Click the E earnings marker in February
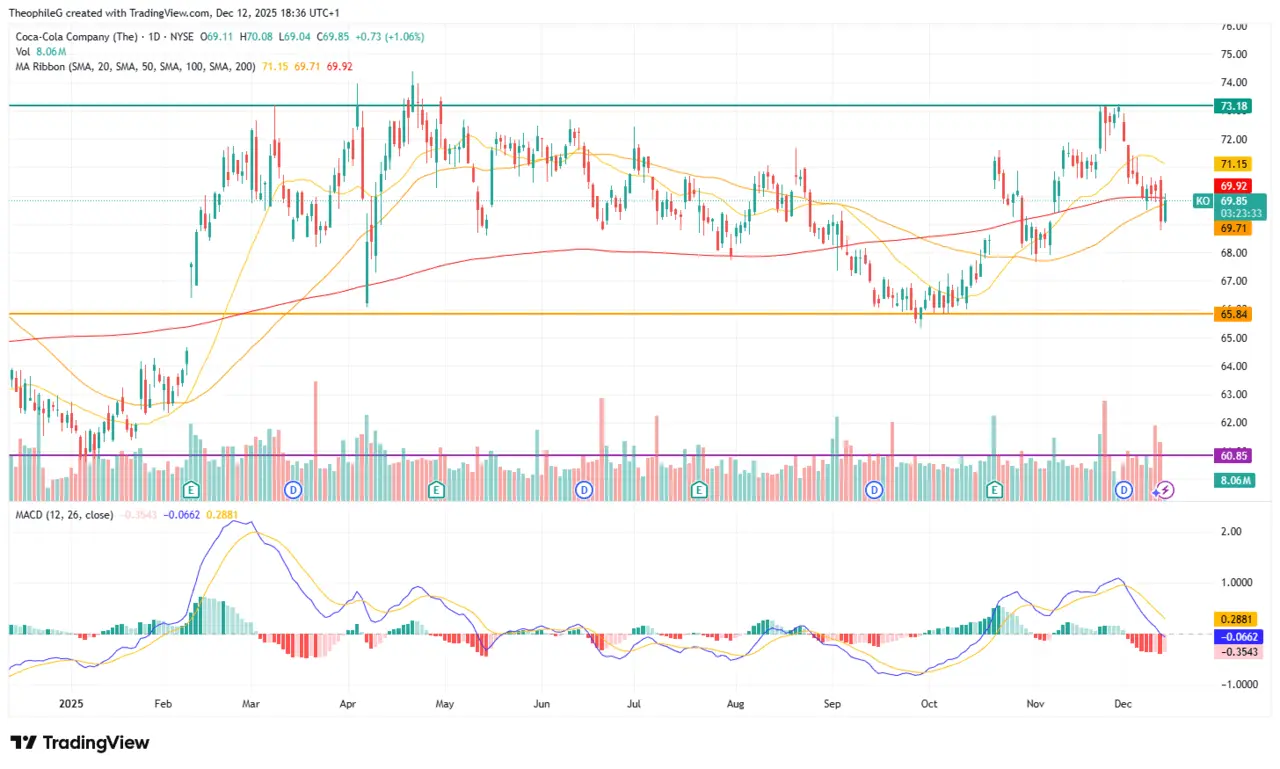The height and width of the screenshot is (769, 1280). (191, 490)
